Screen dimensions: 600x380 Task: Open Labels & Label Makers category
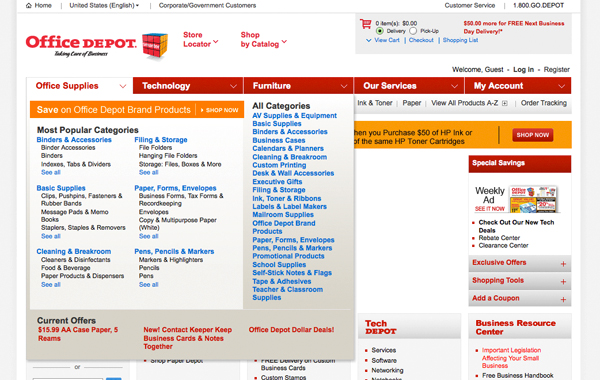pos(289,207)
